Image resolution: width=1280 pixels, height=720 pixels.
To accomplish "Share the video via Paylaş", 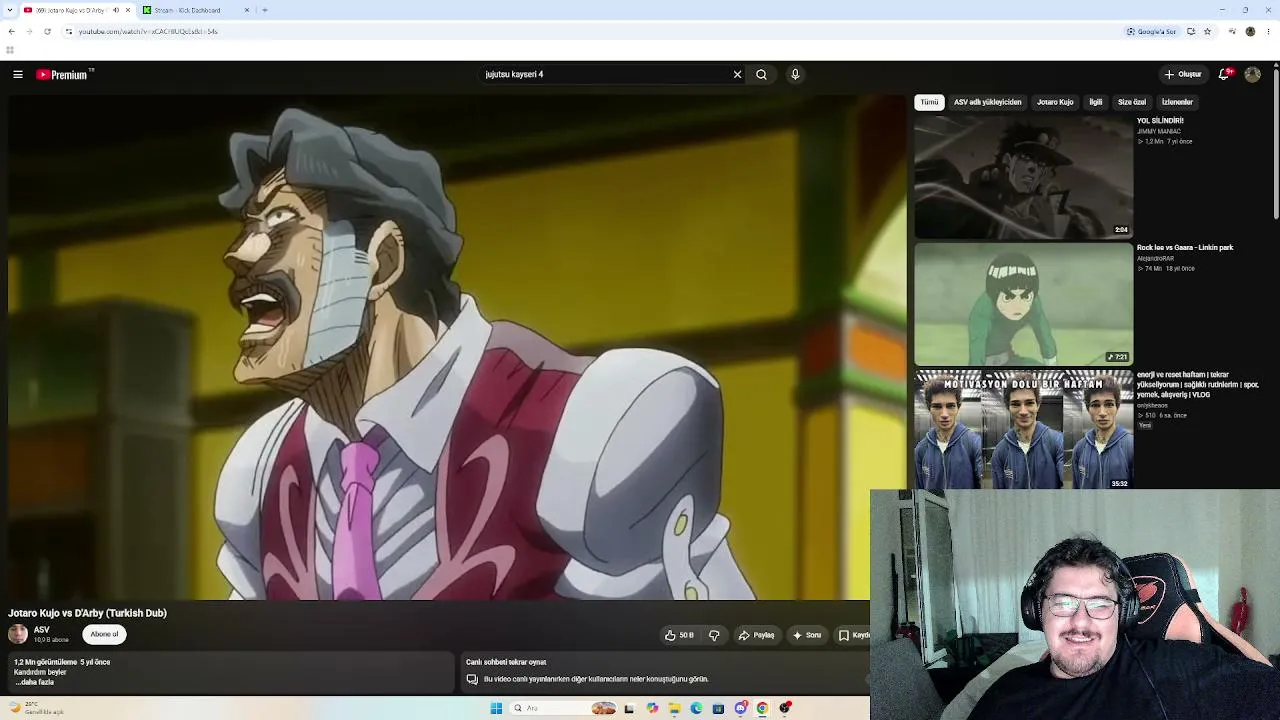I will tap(757, 635).
